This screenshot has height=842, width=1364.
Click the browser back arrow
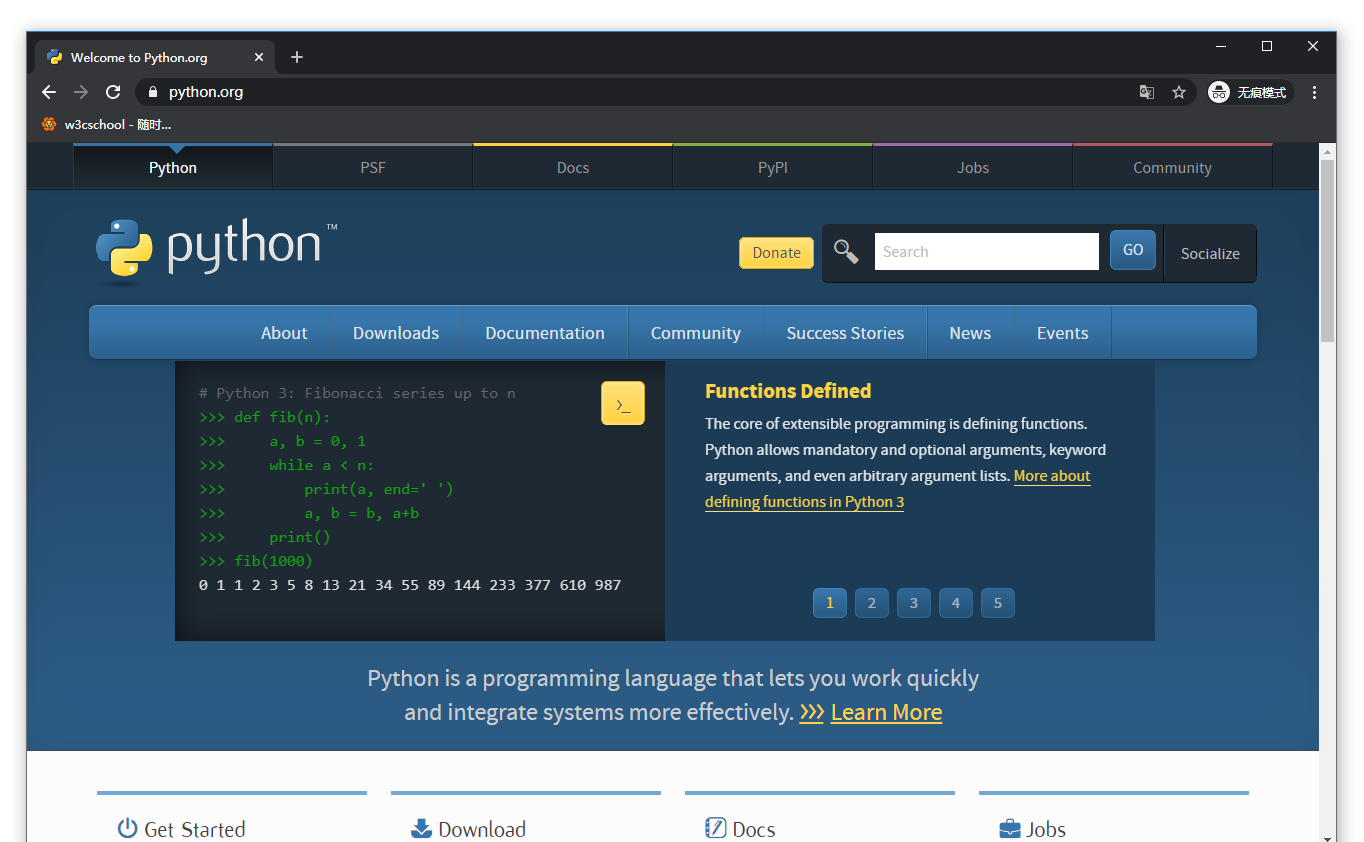[x=49, y=92]
